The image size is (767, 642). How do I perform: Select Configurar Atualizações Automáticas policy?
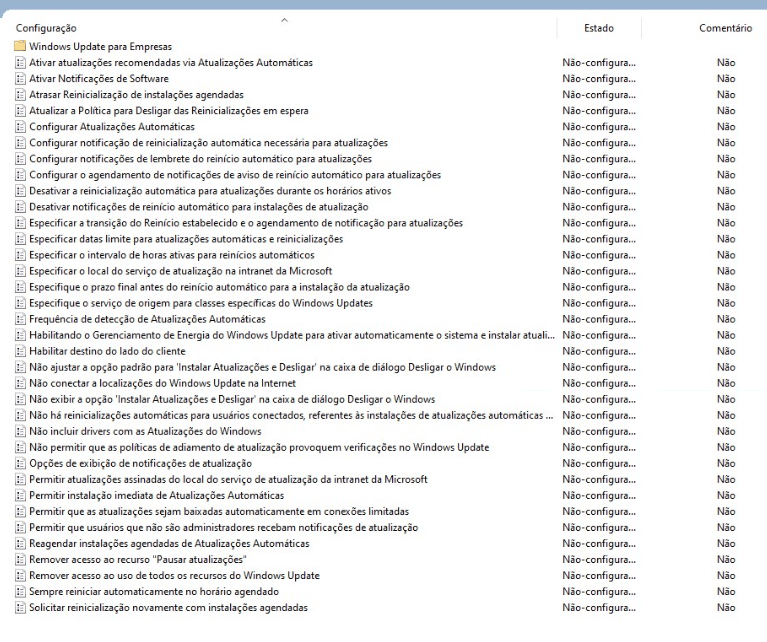click(x=112, y=127)
